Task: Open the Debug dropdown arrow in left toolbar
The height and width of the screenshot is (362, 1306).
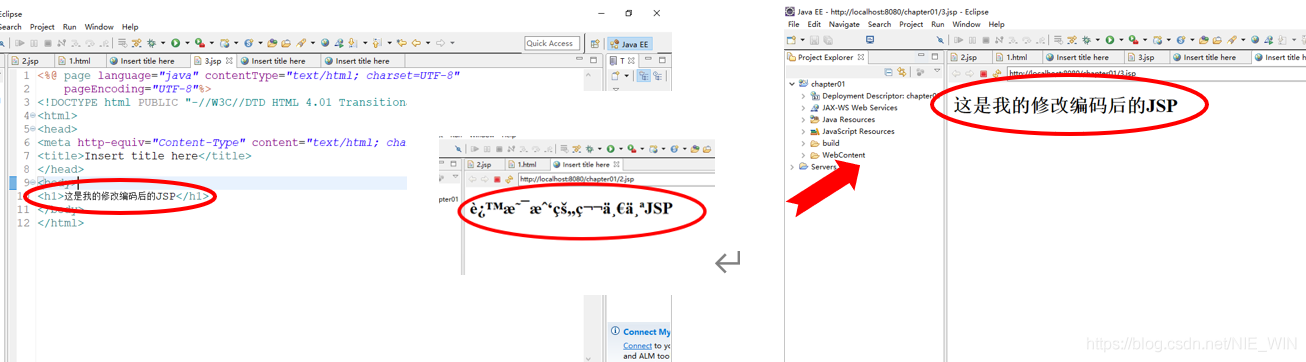Action: point(163,44)
